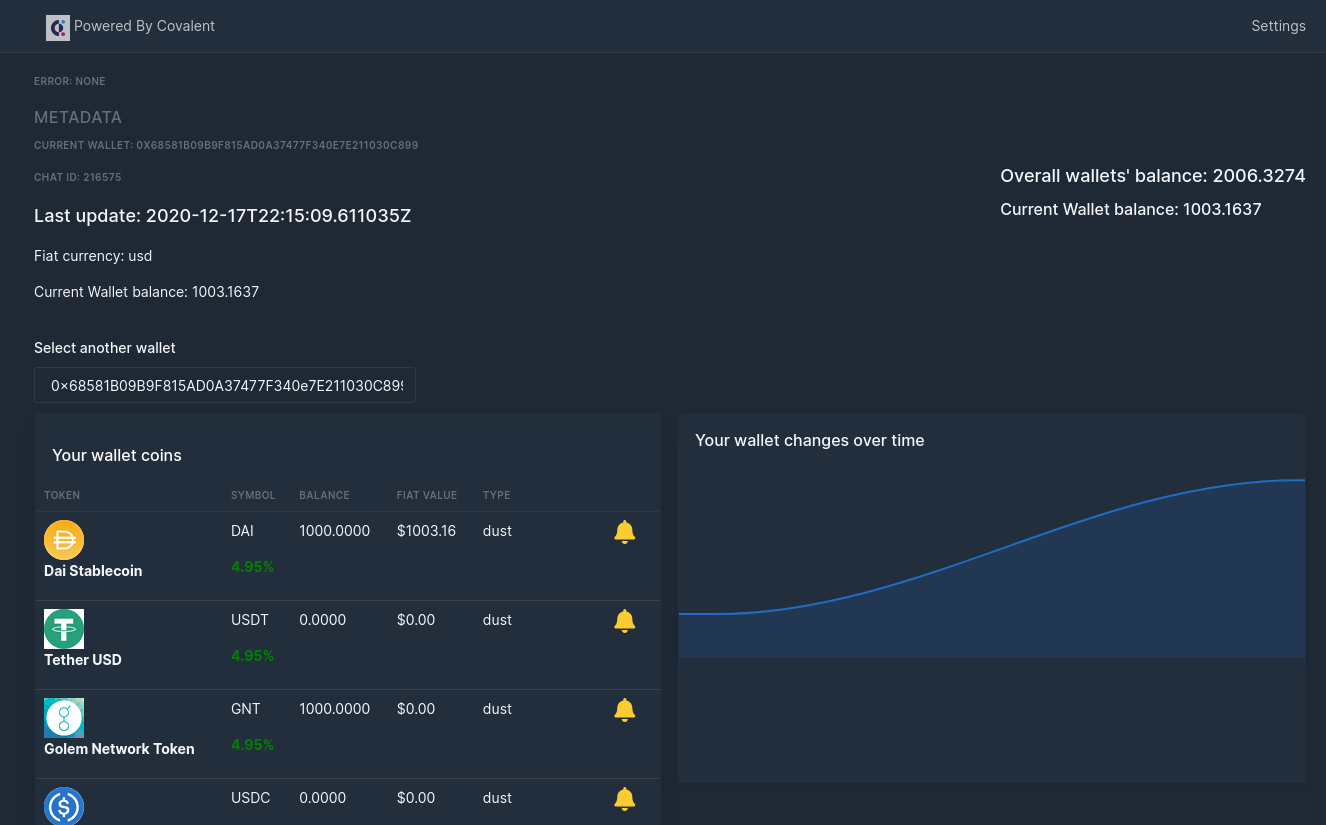Click the wallet changes line chart
1326x825 pixels.
992,568
